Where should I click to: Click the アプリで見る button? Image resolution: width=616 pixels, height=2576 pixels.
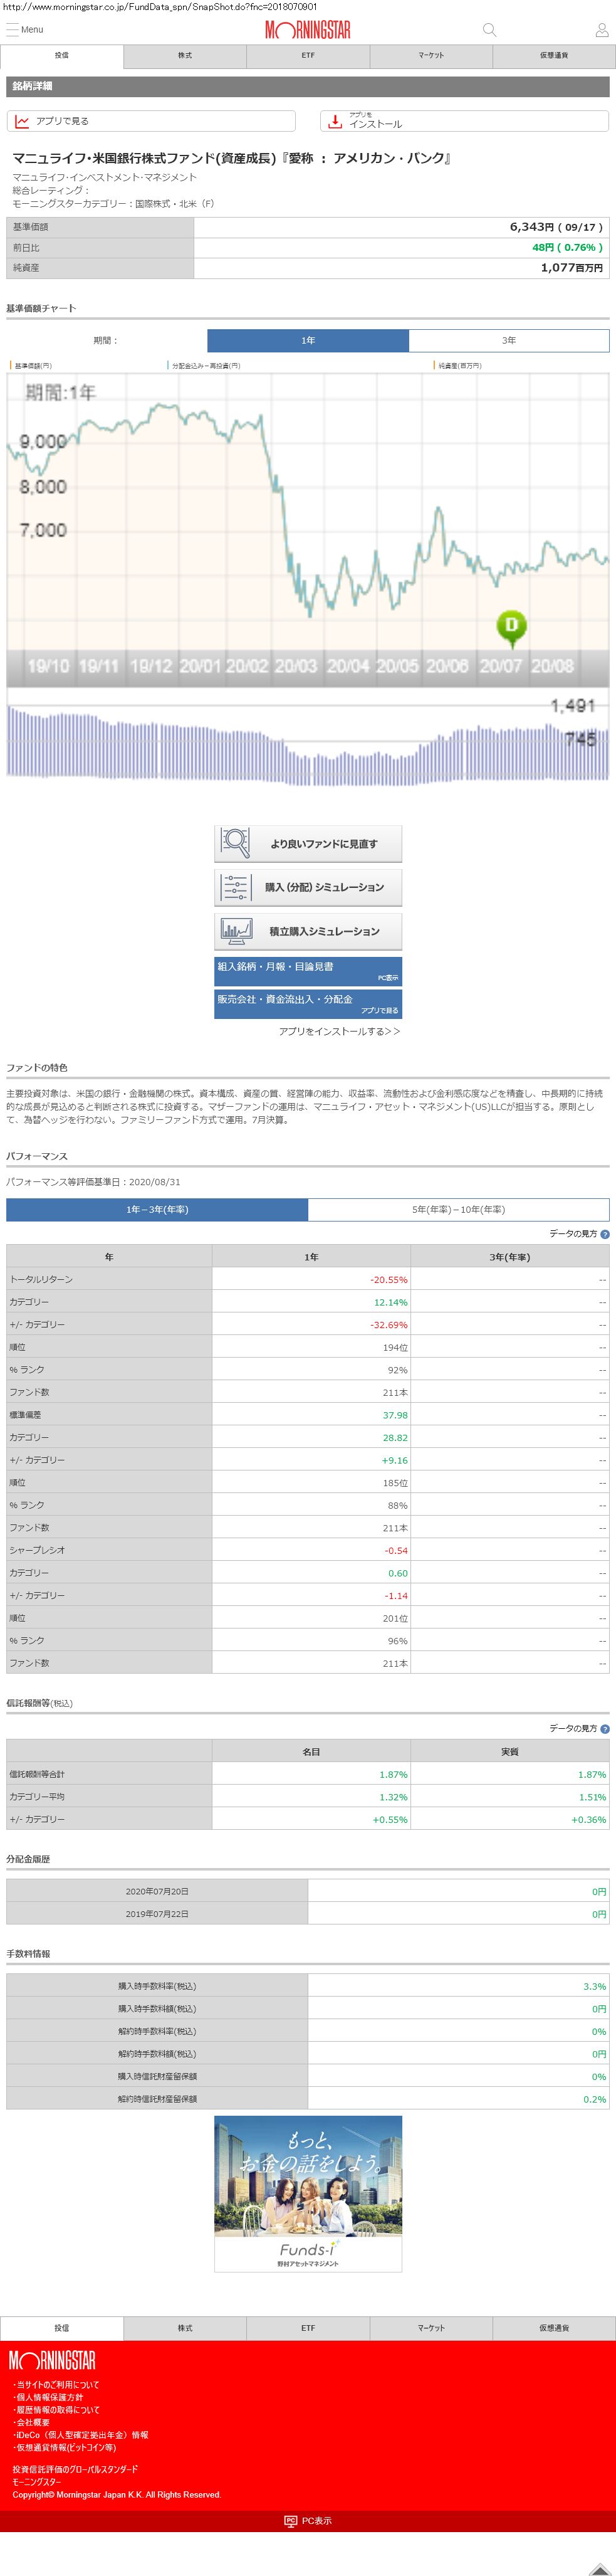pyautogui.click(x=151, y=121)
